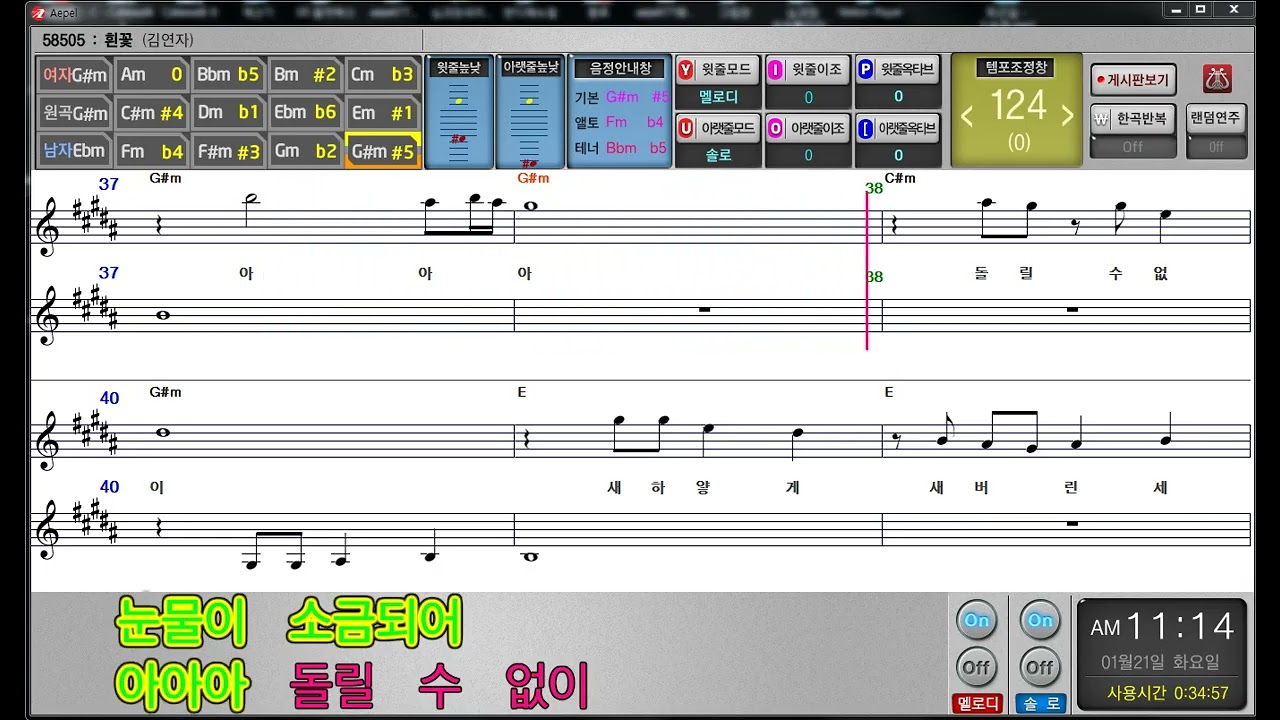Click the 게시판보기 button
This screenshot has height=720, width=1280.
coord(1133,79)
